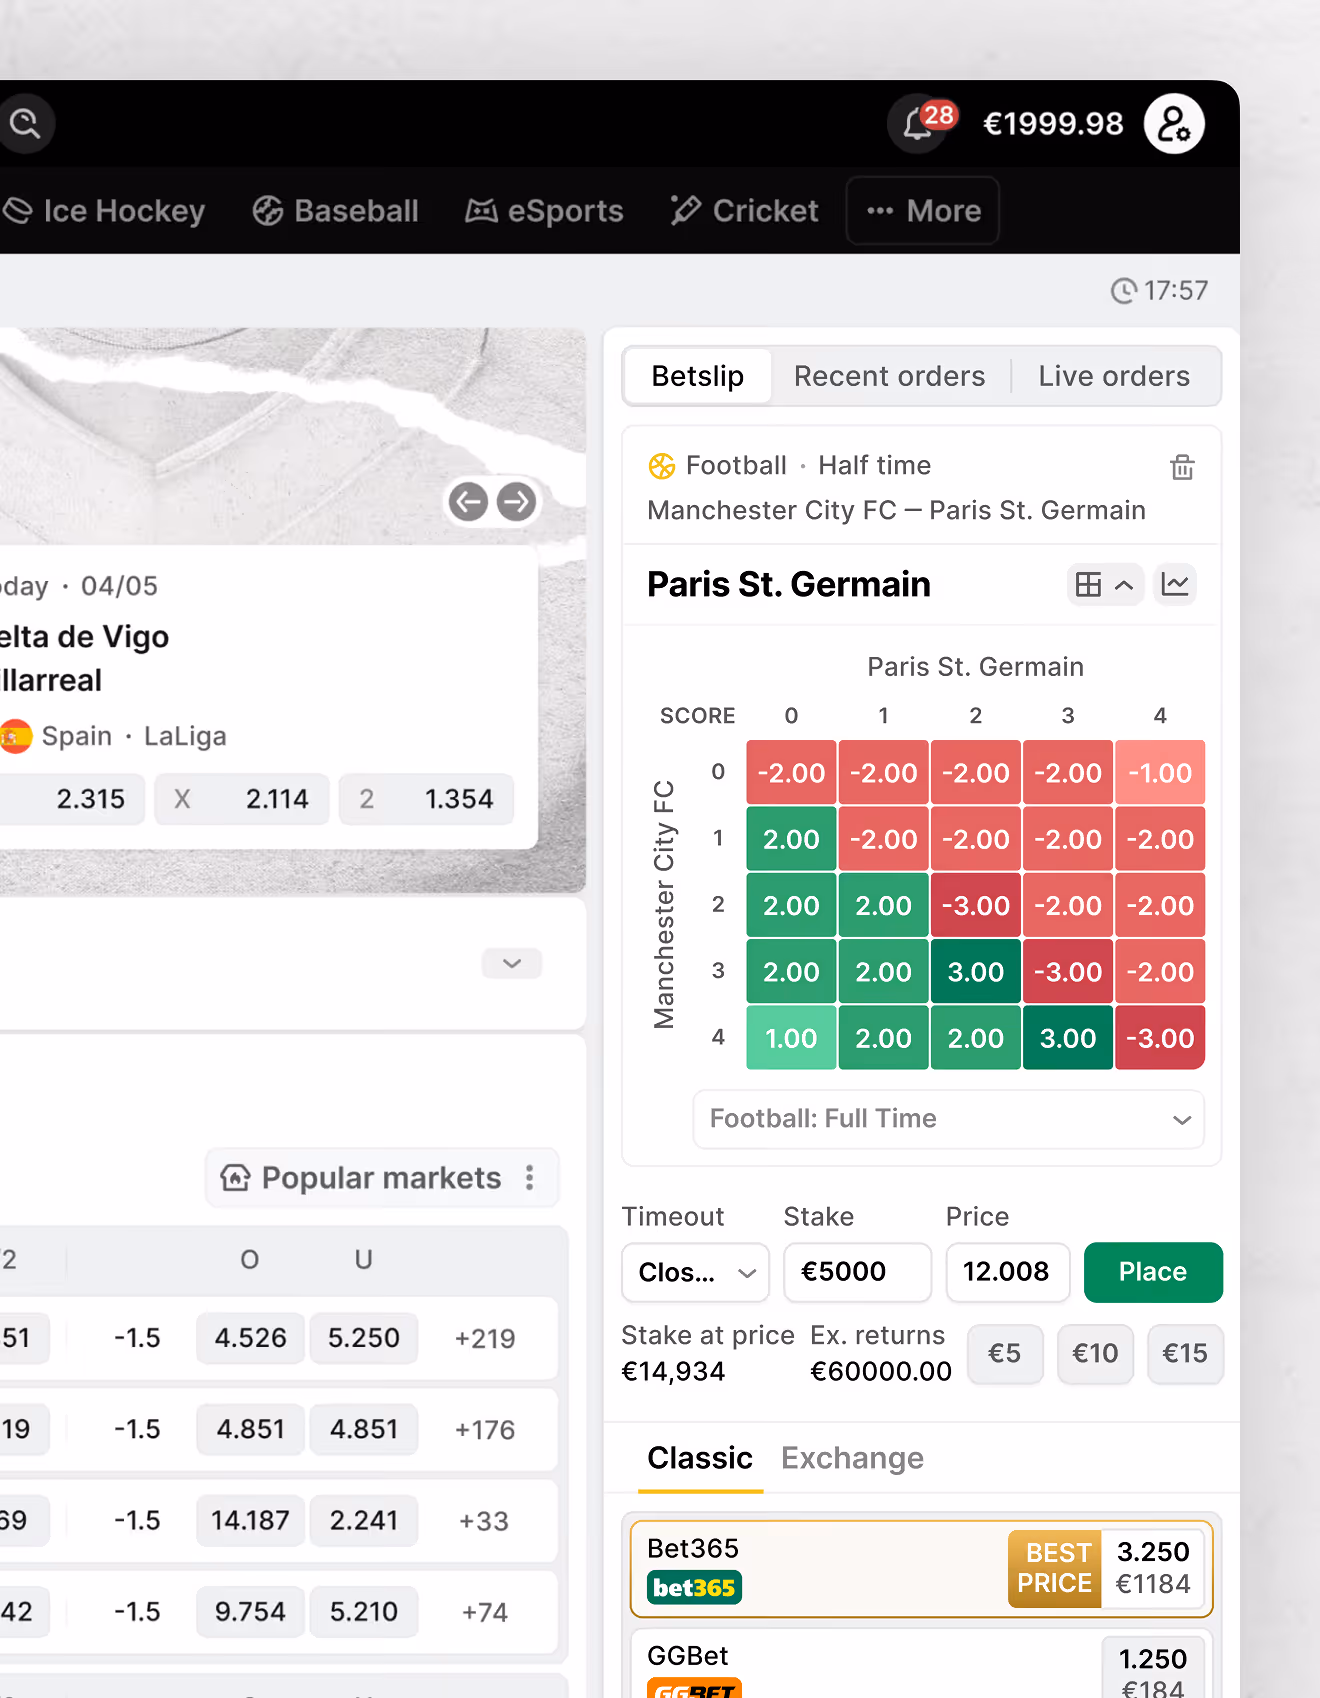Select under odds 5.250
Image resolution: width=1320 pixels, height=1698 pixels.
coord(364,1339)
